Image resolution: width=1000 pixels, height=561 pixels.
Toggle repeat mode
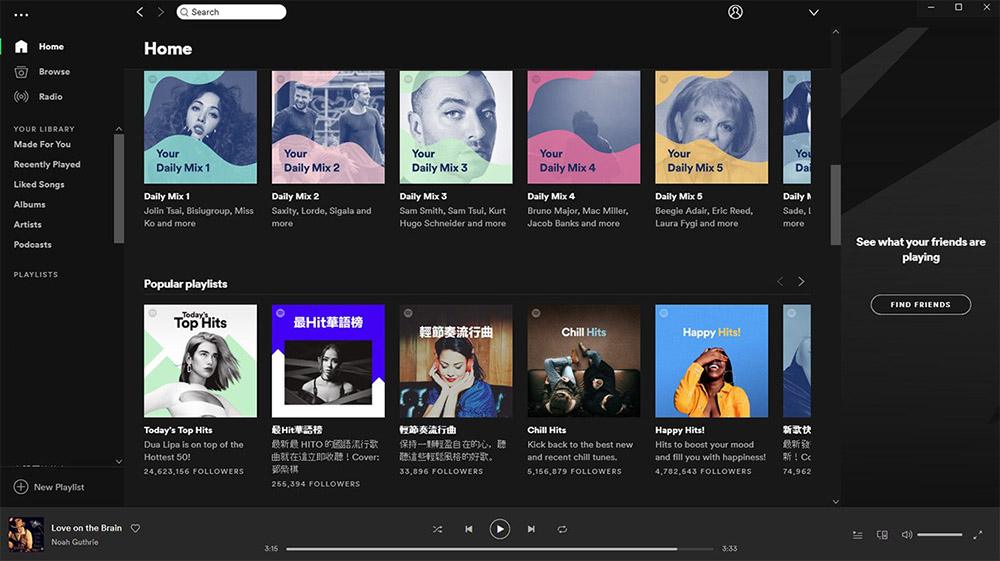(x=562, y=529)
